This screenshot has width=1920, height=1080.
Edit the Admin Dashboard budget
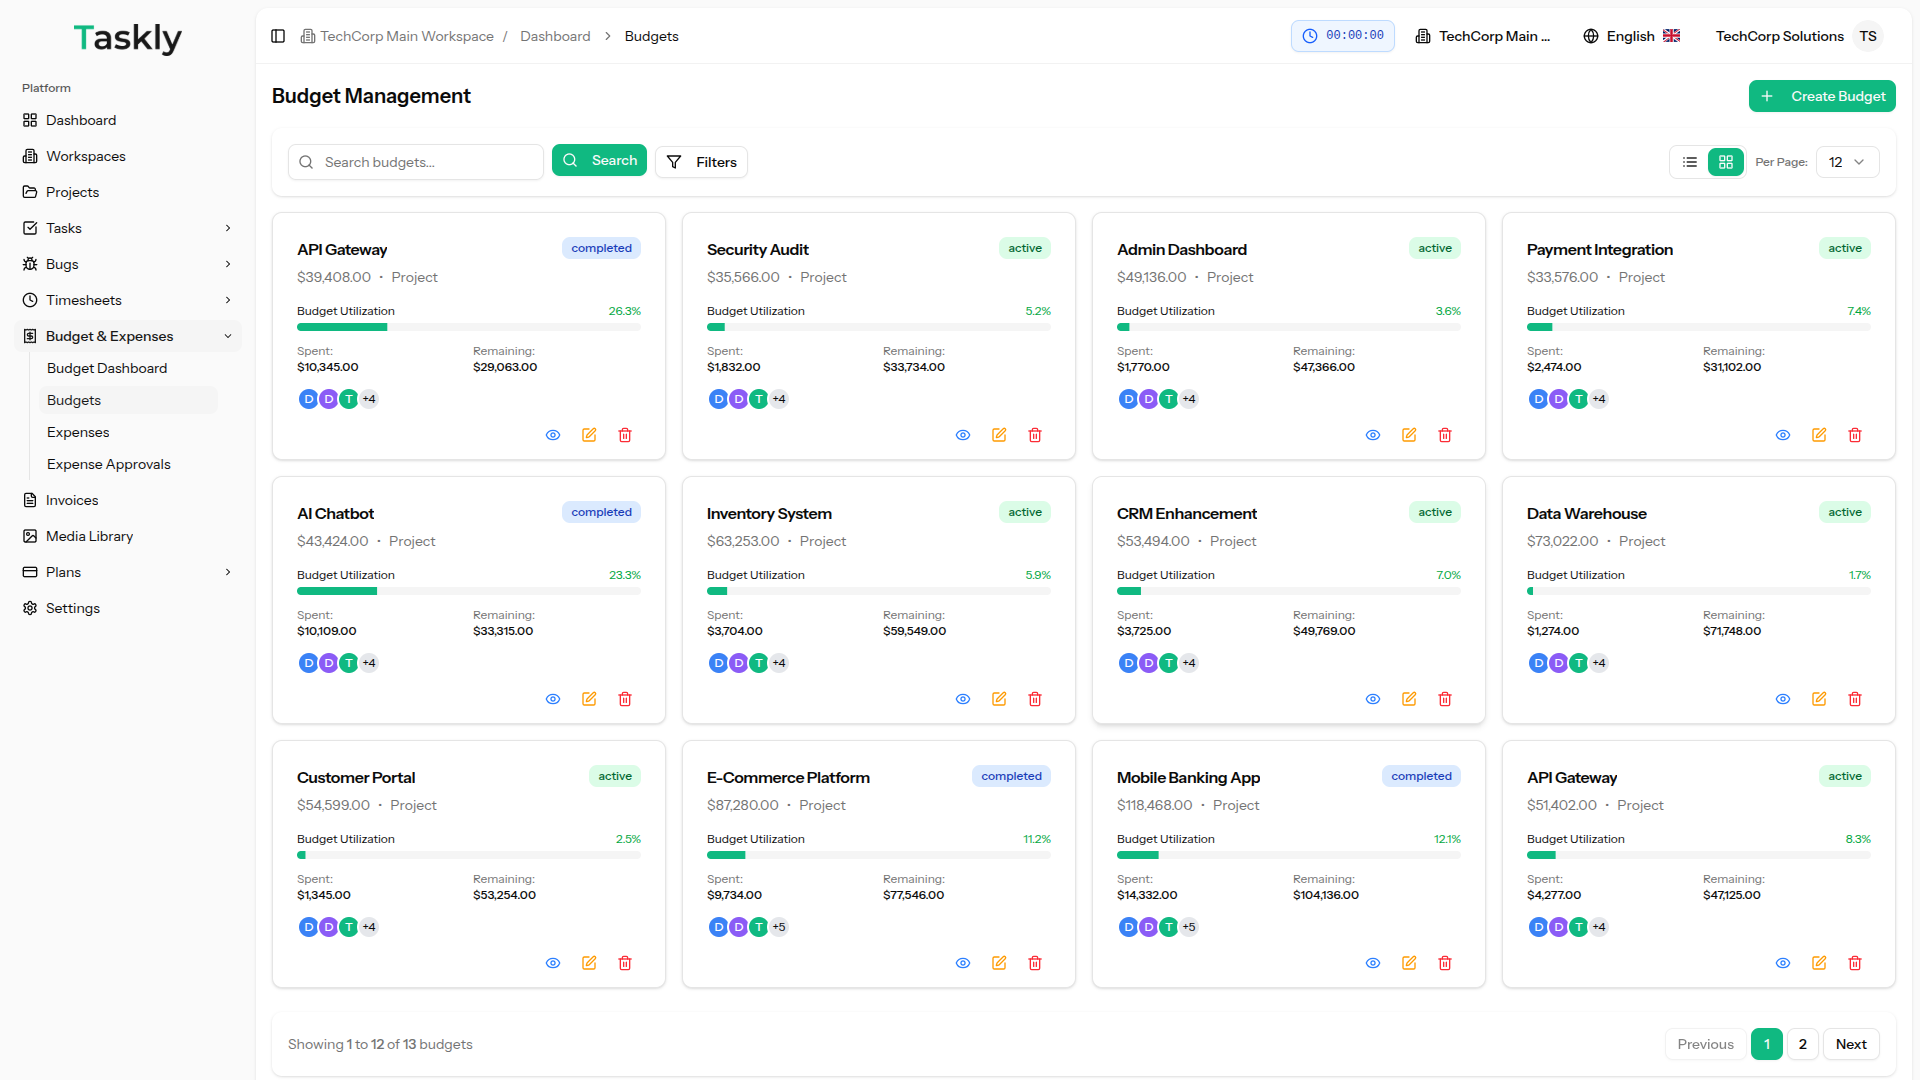click(1409, 435)
